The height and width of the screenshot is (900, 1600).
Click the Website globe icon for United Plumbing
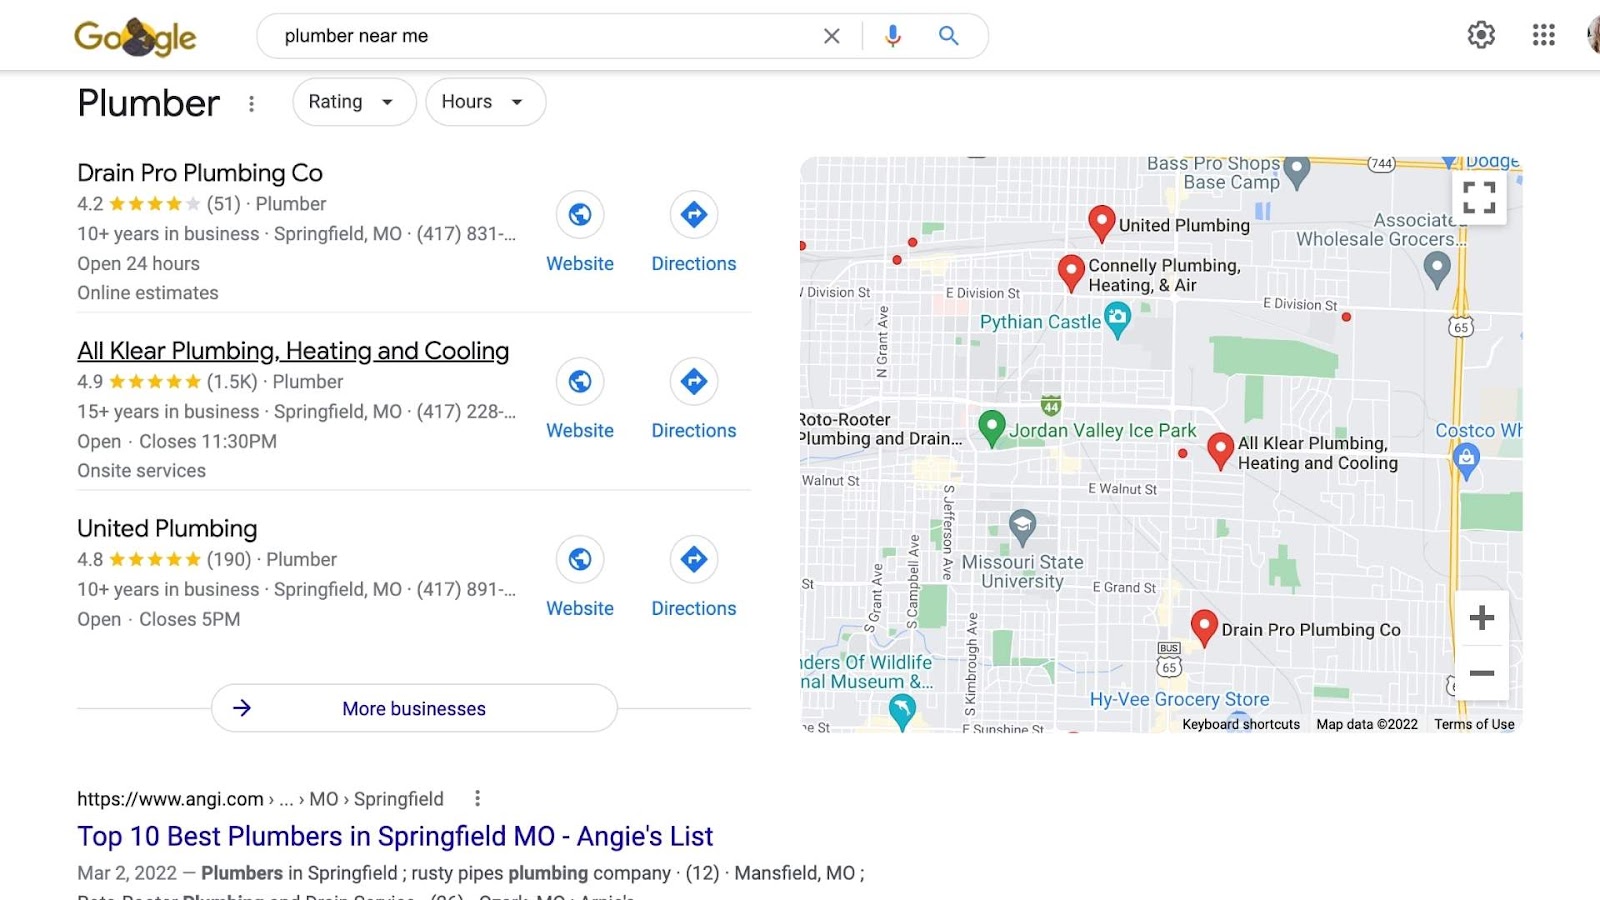coord(580,559)
